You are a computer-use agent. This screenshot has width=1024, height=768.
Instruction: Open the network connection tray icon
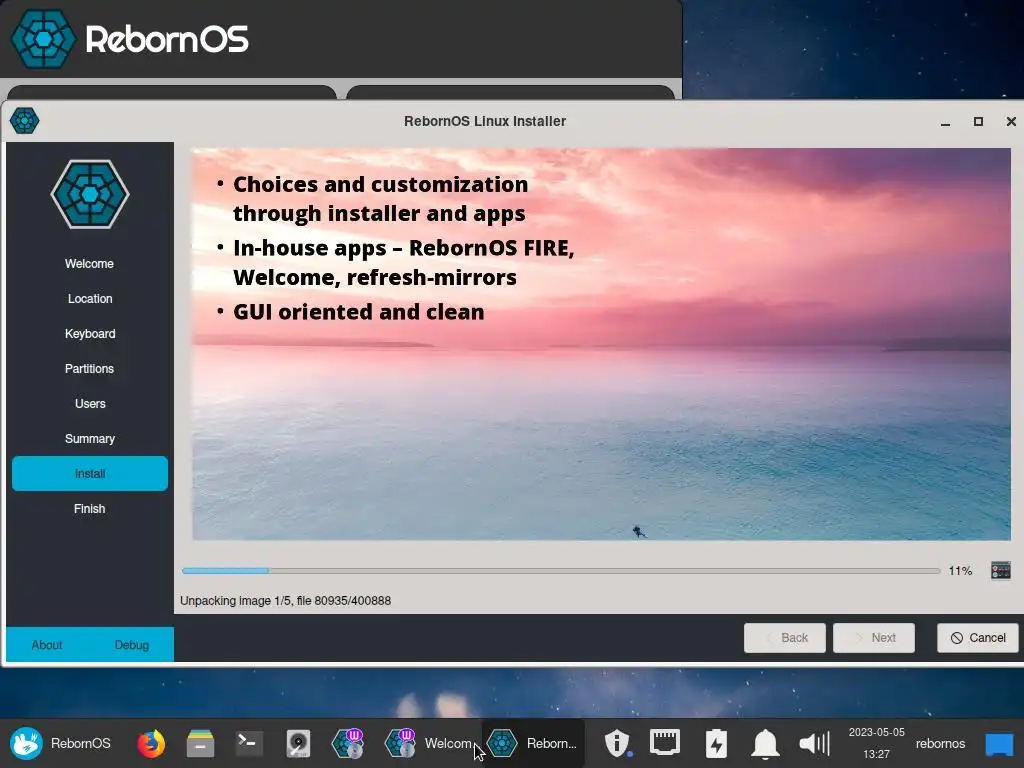point(665,743)
